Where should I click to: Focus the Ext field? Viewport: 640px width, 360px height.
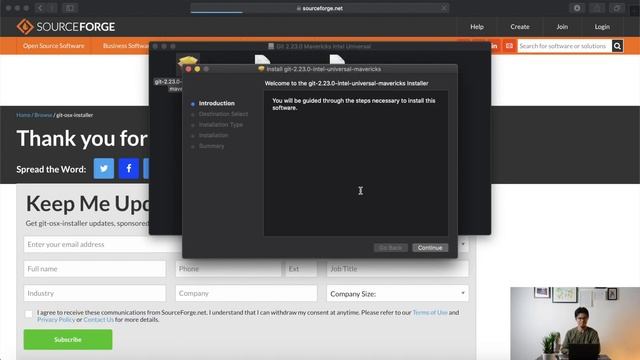(301, 269)
